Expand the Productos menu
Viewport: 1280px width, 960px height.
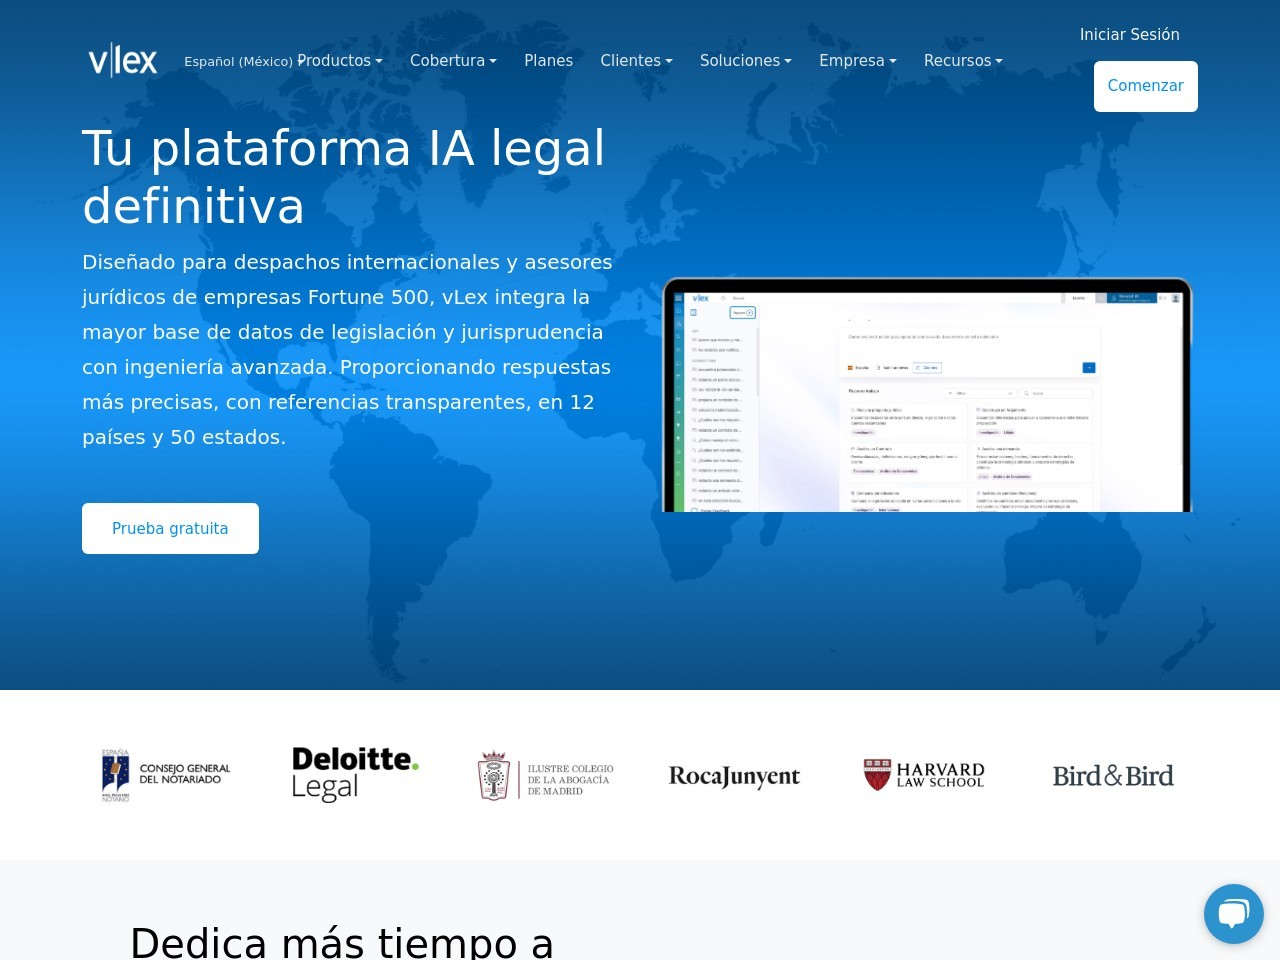[x=340, y=61]
